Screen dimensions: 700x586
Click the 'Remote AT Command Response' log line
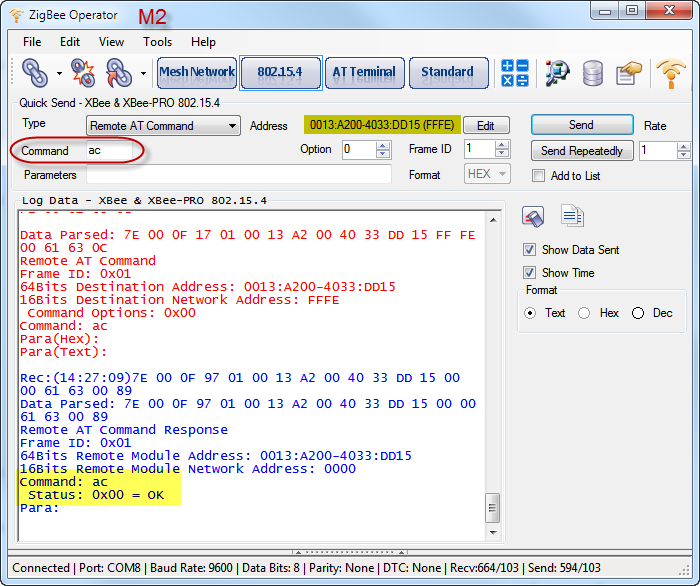point(124,430)
